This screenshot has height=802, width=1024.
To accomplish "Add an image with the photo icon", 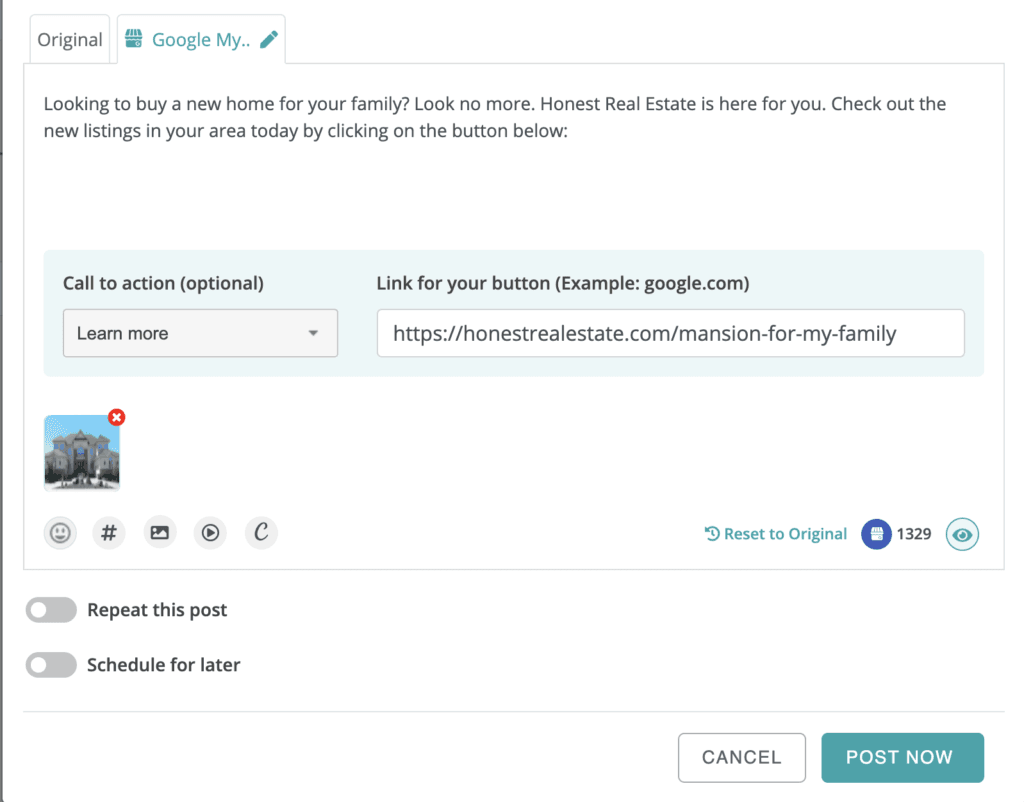I will (160, 533).
